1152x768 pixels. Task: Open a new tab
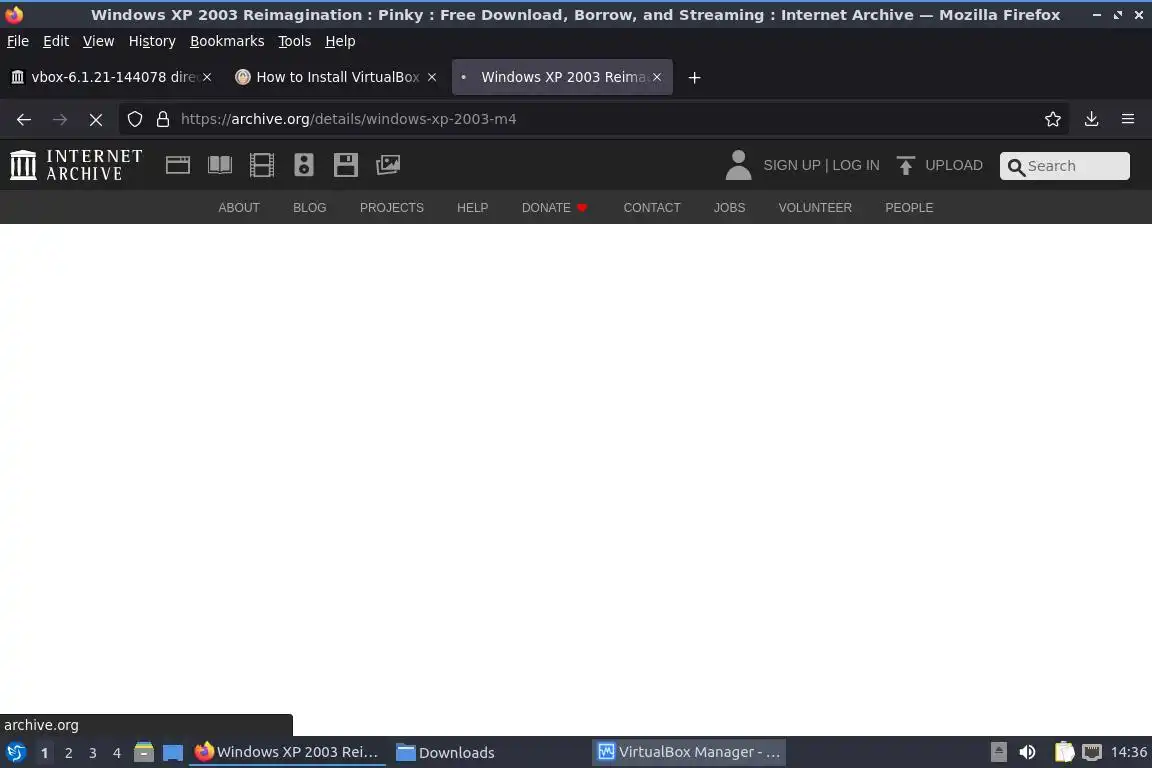pos(694,77)
